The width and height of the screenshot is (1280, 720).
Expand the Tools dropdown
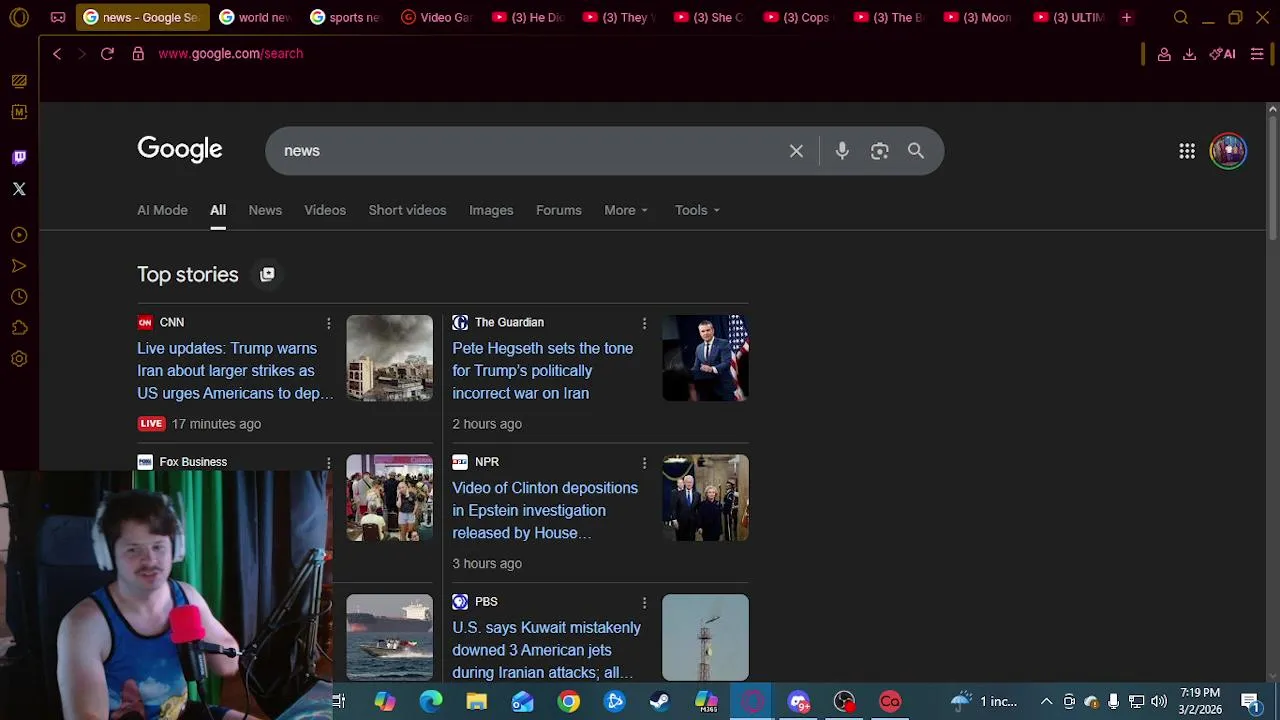pos(697,210)
